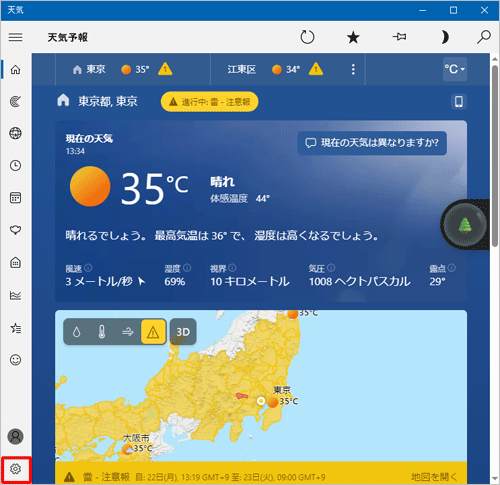The width and height of the screenshot is (500, 485).
Task: Open 地図を開く link
Action: pyautogui.click(x=434, y=477)
